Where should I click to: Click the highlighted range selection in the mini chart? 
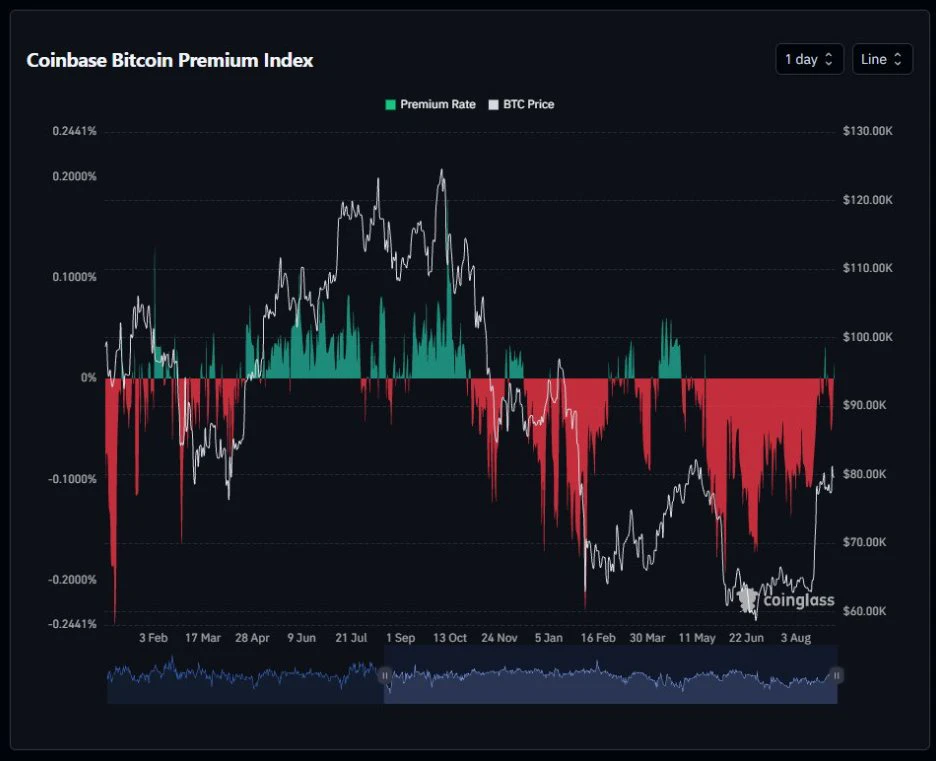pos(610,675)
